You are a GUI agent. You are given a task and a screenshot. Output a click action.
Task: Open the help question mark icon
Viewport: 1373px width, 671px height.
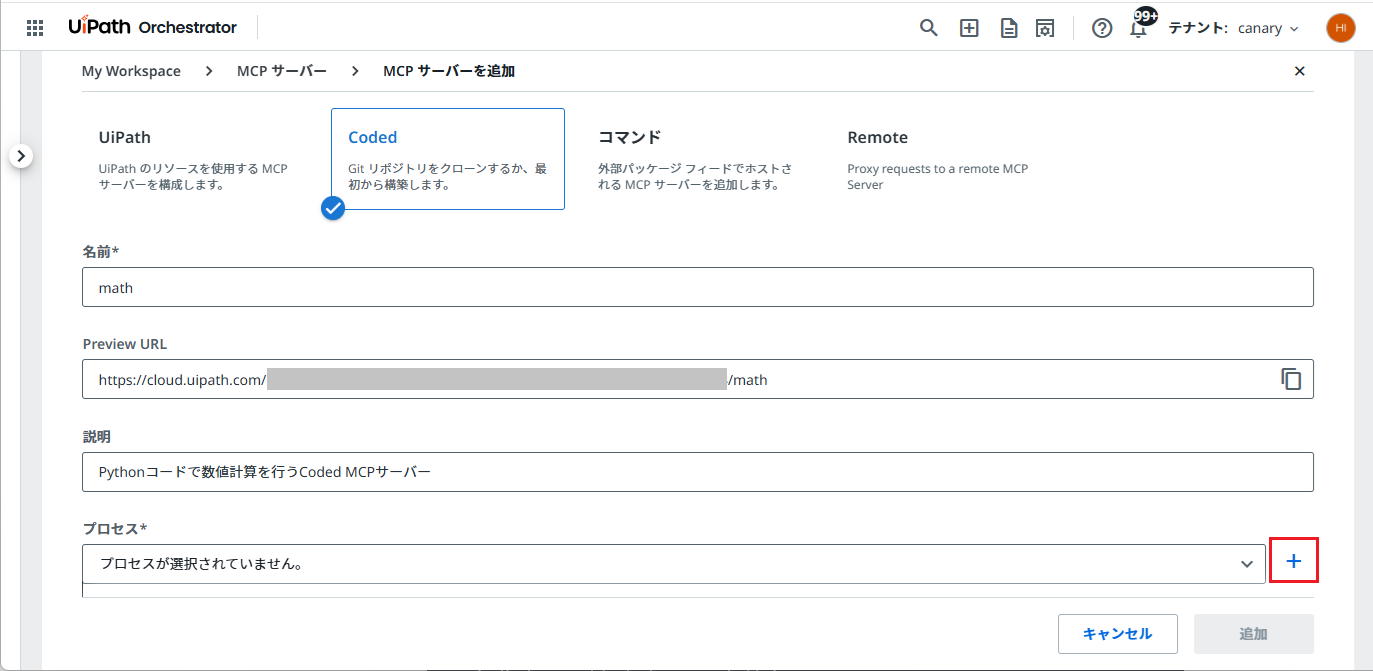[x=1102, y=28]
